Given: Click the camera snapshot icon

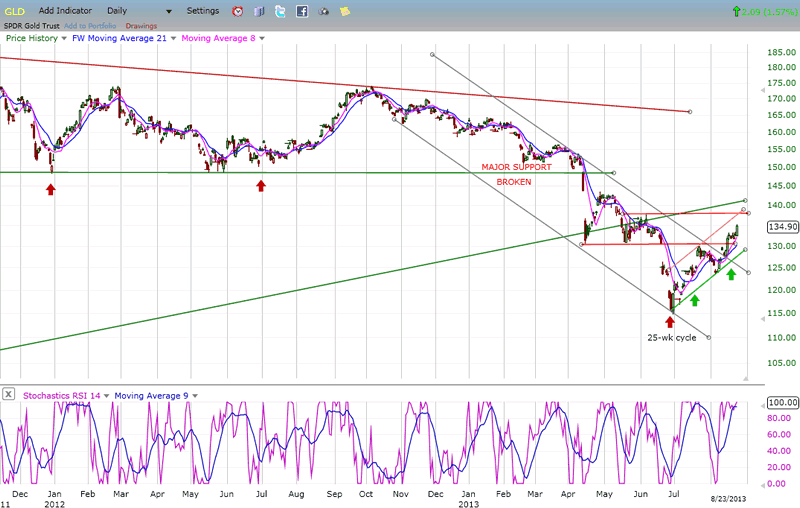Looking at the screenshot, I should [324, 11].
